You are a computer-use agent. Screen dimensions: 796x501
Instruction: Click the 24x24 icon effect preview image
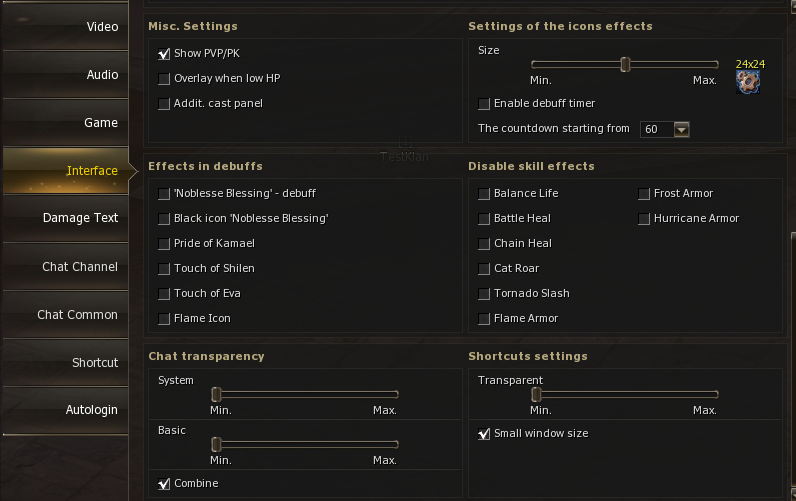pyautogui.click(x=744, y=82)
